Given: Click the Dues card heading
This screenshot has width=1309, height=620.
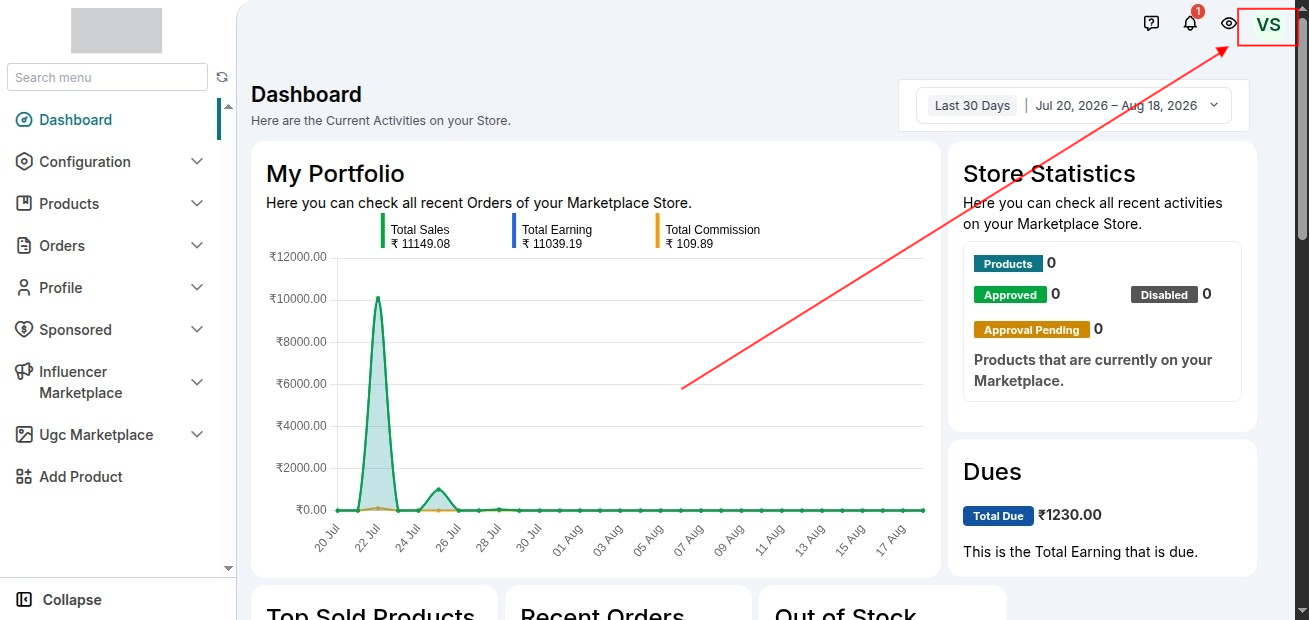Looking at the screenshot, I should pyautogui.click(x=992, y=472).
